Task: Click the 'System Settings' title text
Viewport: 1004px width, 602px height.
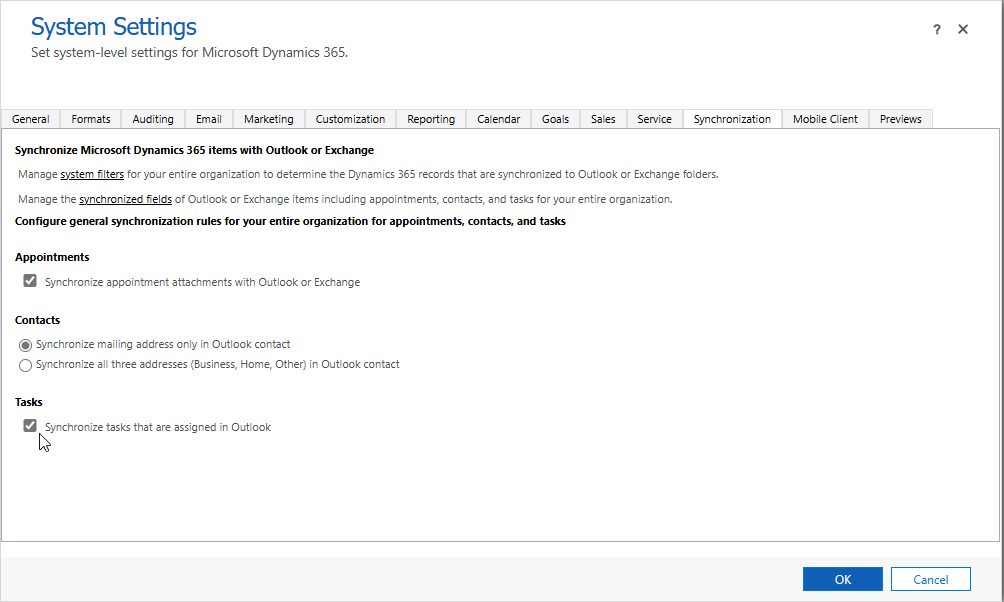Action: click(114, 27)
